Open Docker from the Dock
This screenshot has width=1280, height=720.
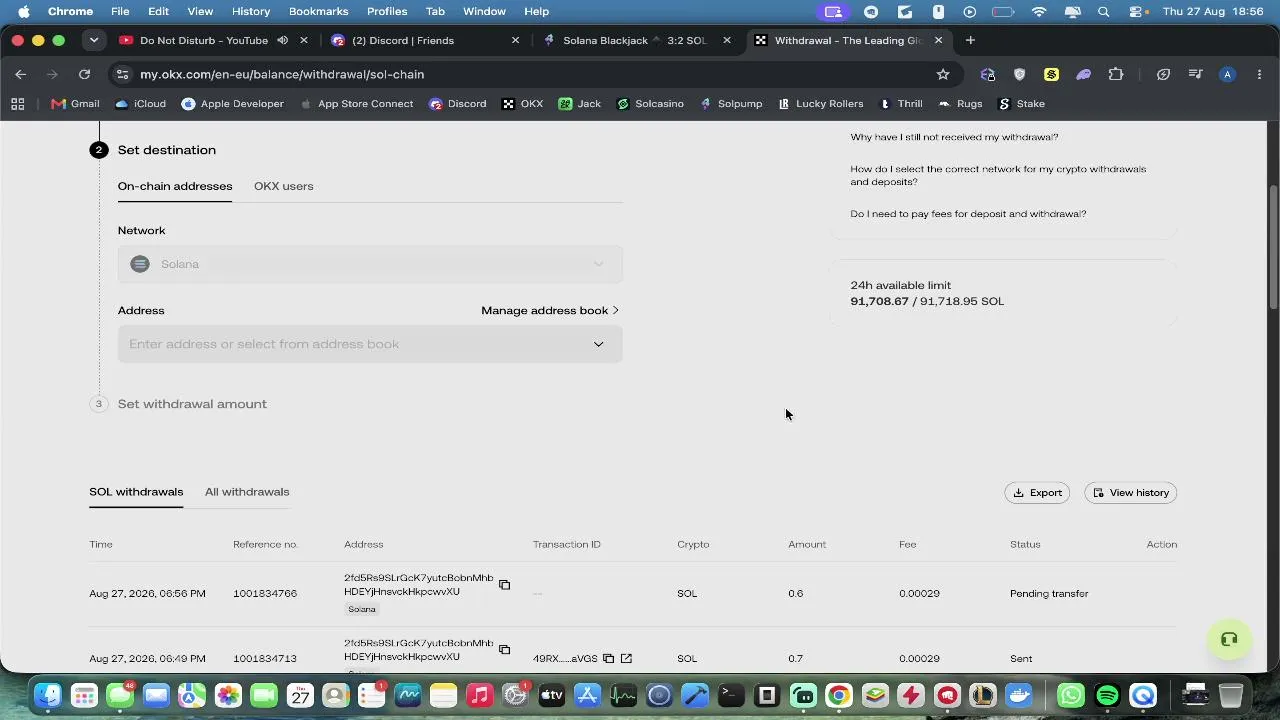1019,695
